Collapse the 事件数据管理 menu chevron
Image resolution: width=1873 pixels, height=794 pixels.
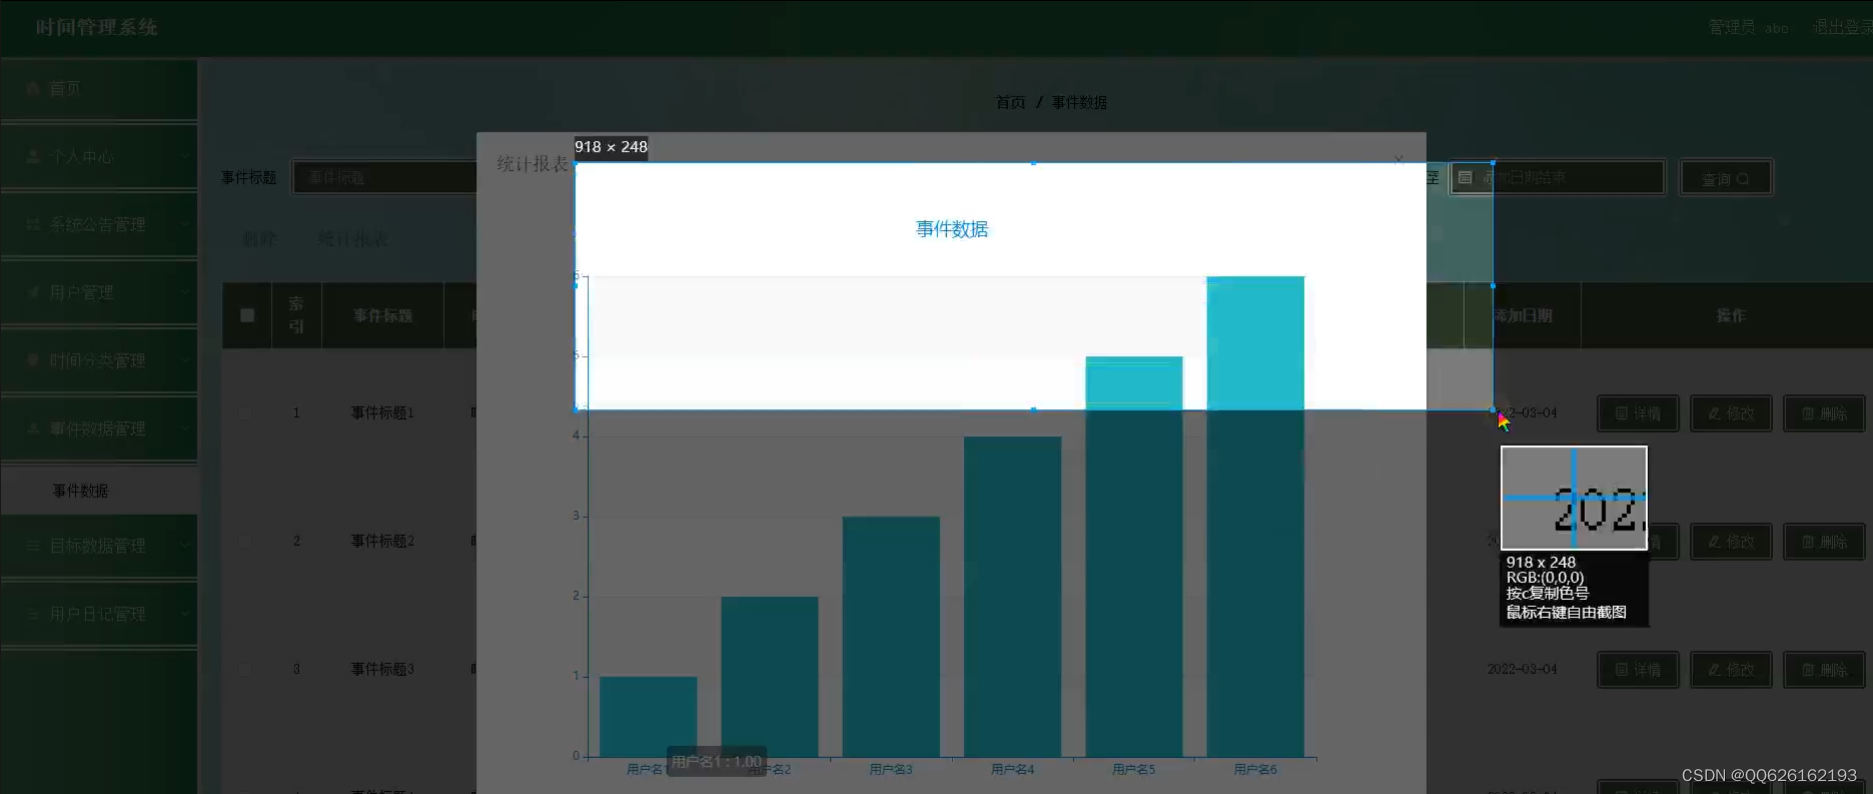point(185,429)
